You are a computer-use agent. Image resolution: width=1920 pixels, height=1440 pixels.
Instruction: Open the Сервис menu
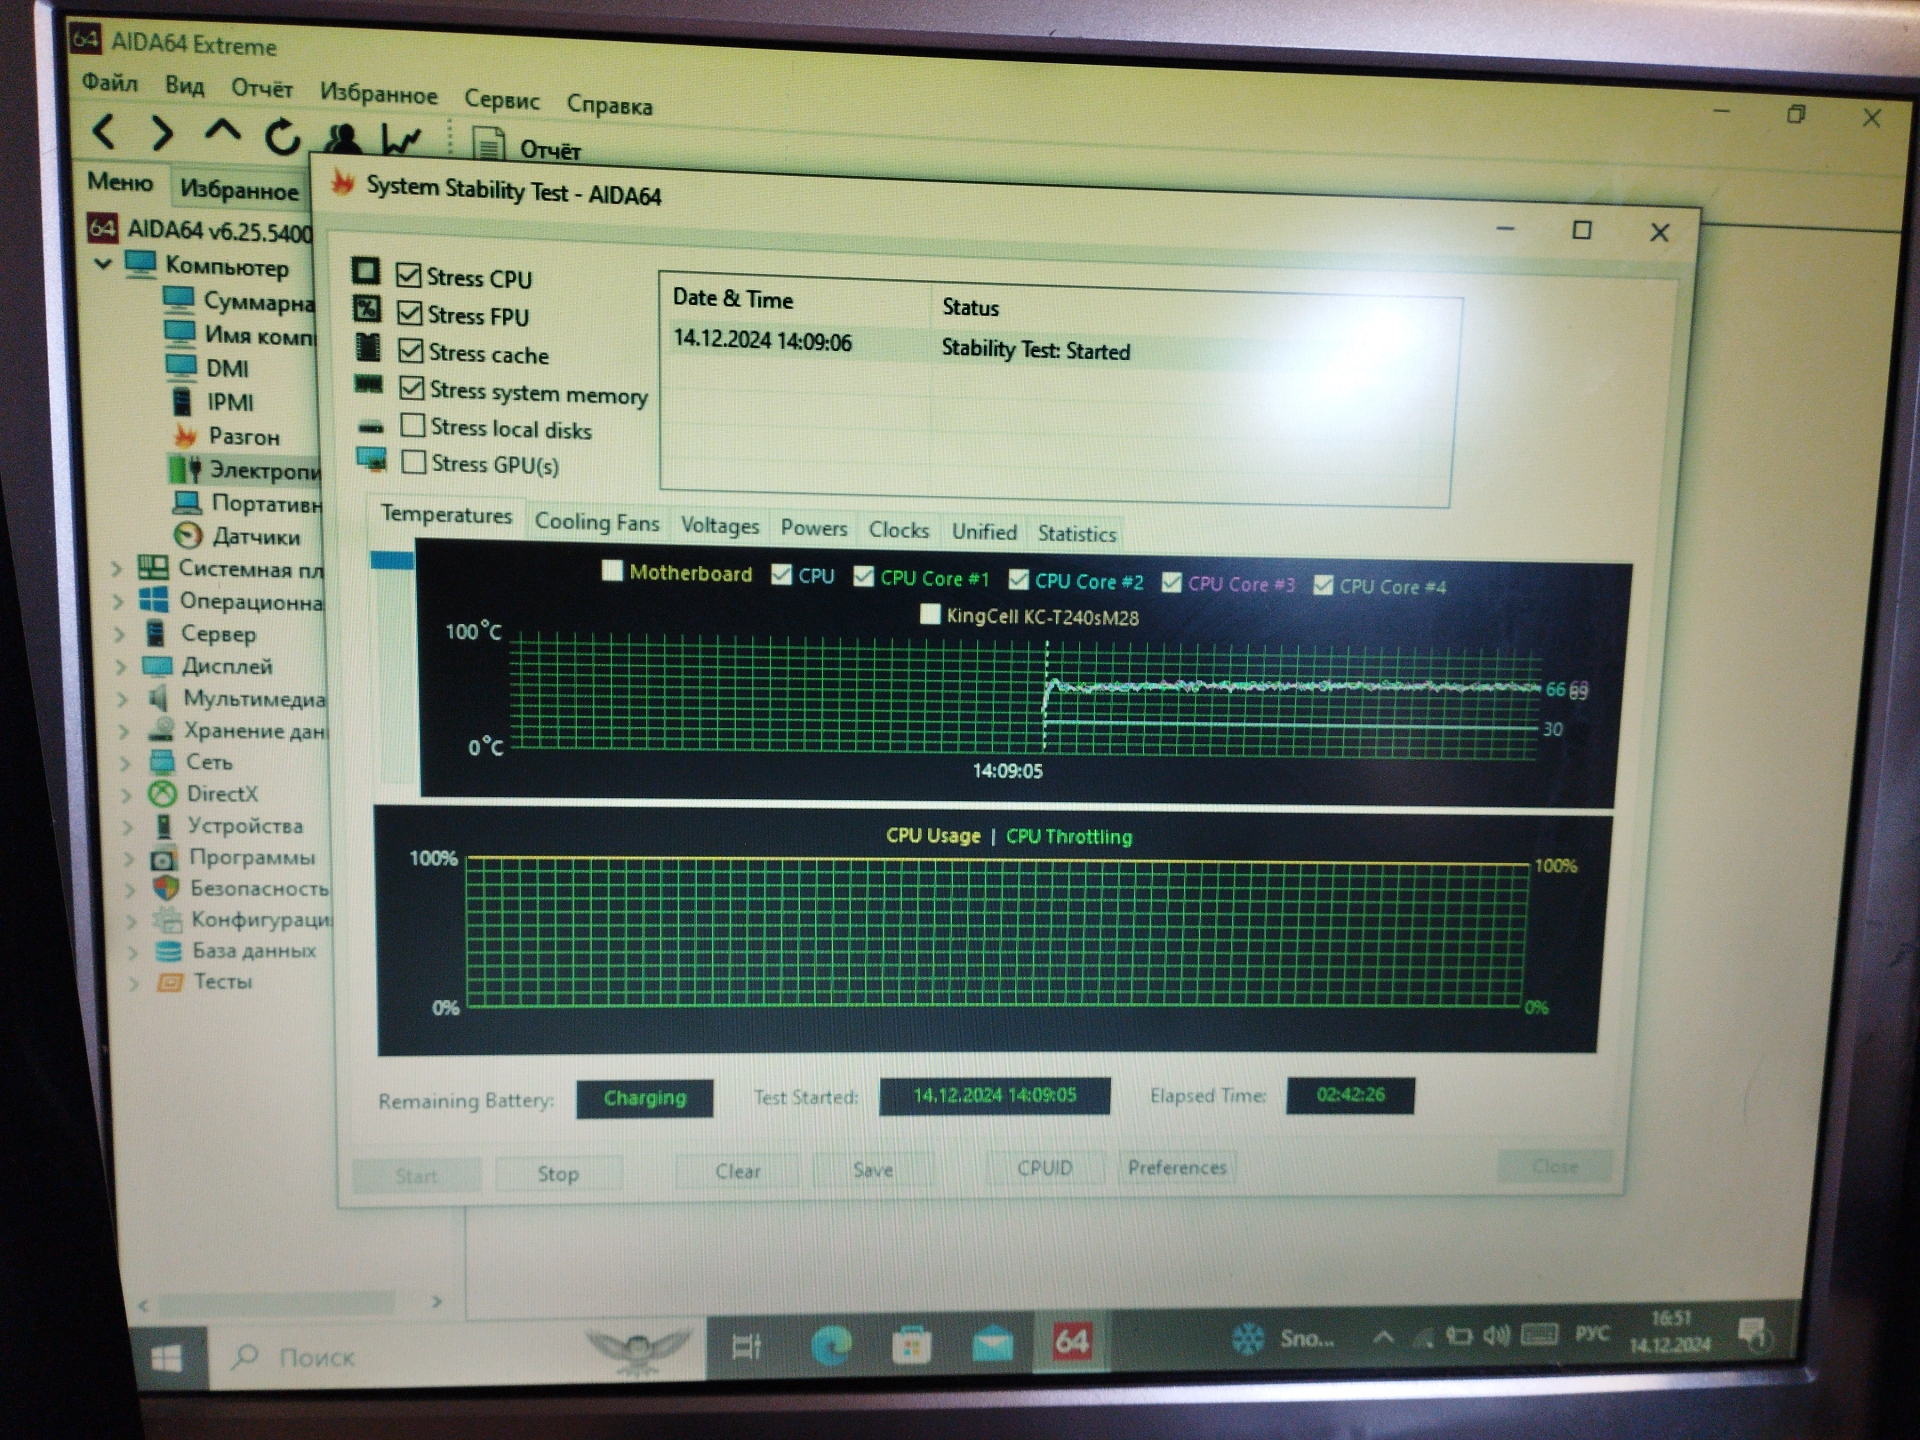point(502,100)
